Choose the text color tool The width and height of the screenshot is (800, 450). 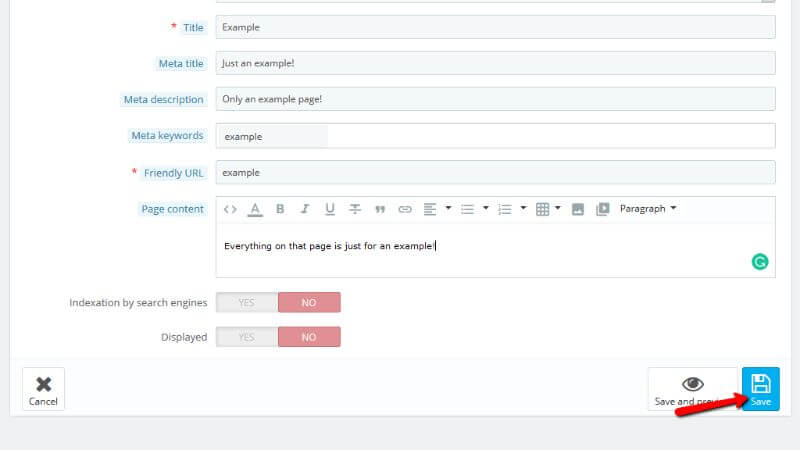click(255, 209)
